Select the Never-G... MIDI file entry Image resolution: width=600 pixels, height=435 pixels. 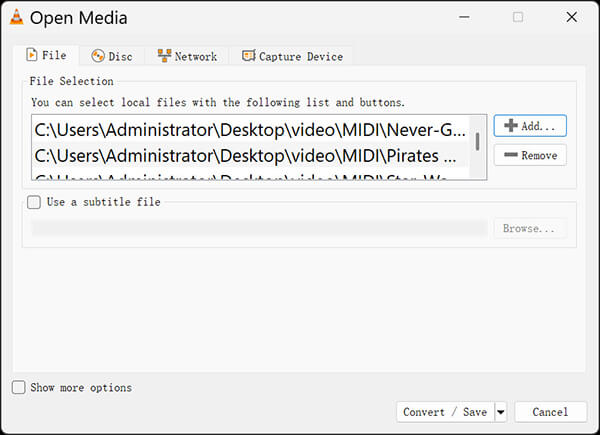[x=251, y=130]
